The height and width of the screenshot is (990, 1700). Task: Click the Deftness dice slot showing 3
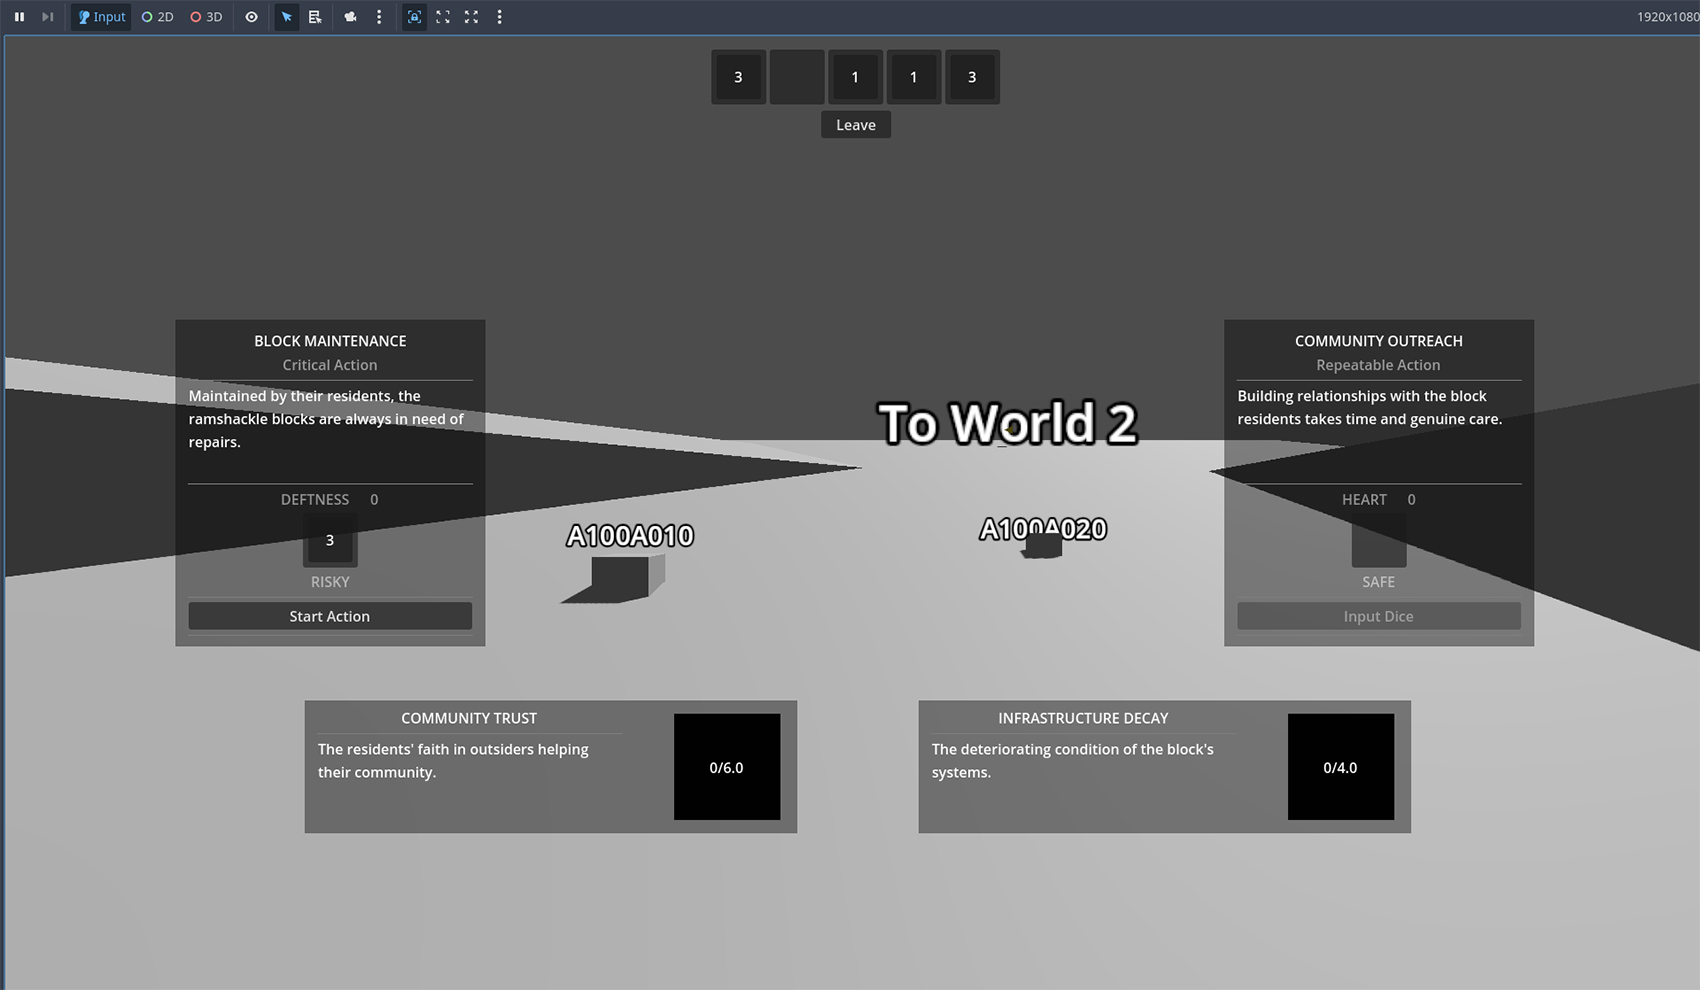[x=330, y=540]
